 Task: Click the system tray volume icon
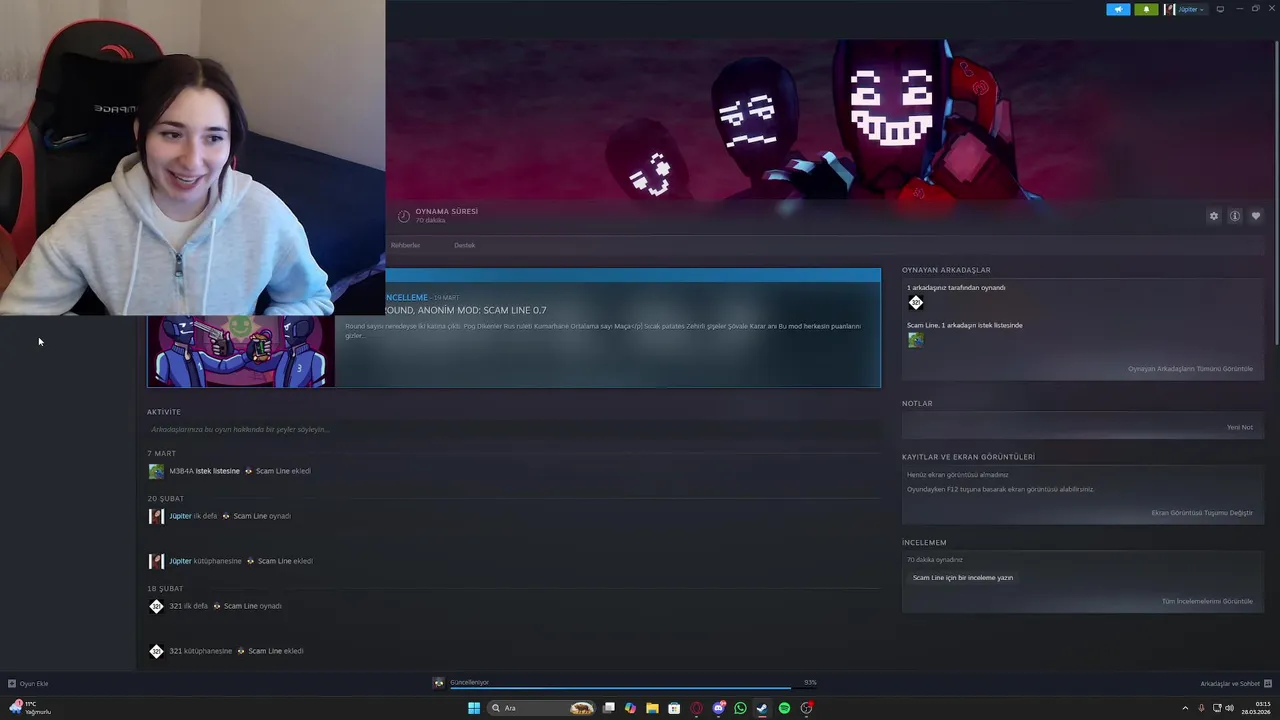click(1229, 708)
